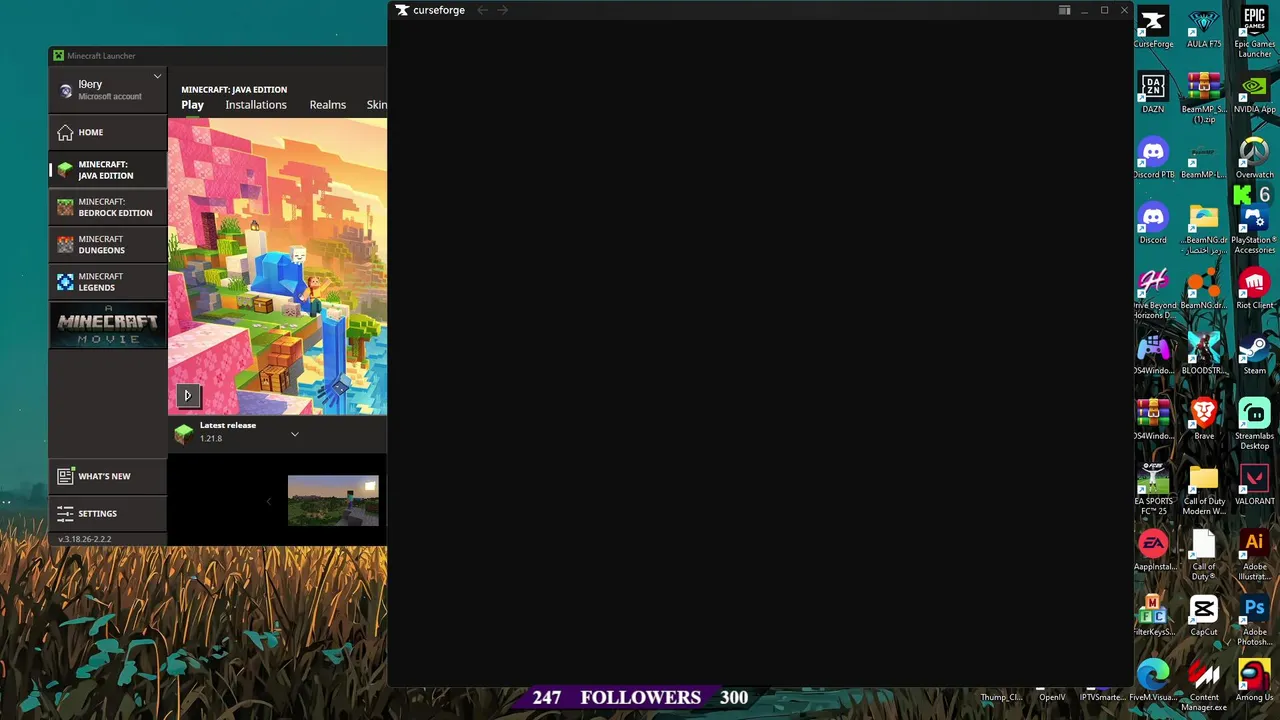Expand the l9ery Microsoft account dropdown
The image size is (1280, 720).
(x=157, y=76)
